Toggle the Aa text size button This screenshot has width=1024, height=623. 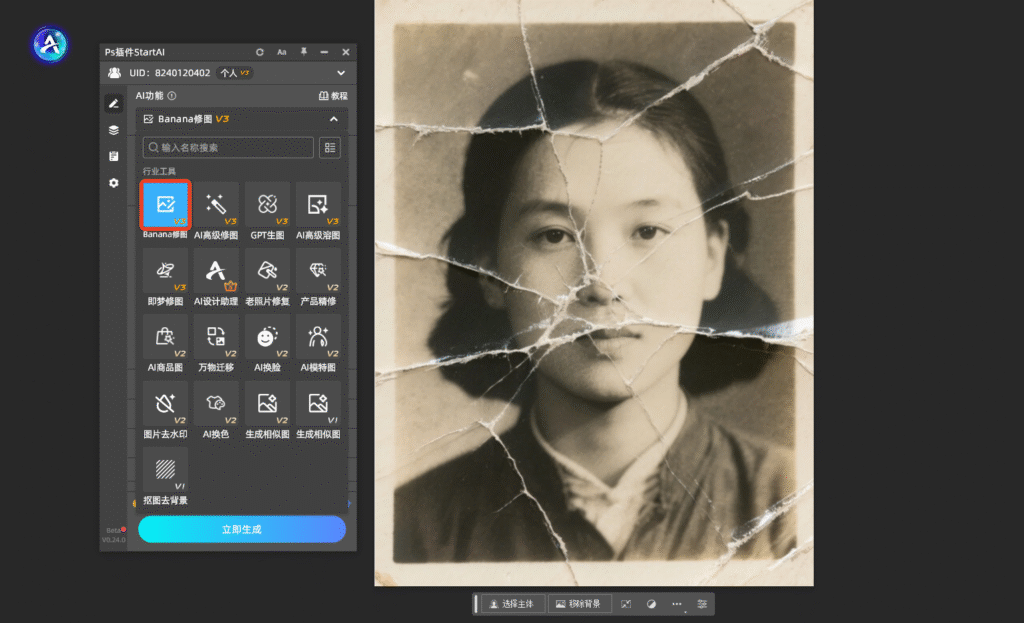pos(282,52)
